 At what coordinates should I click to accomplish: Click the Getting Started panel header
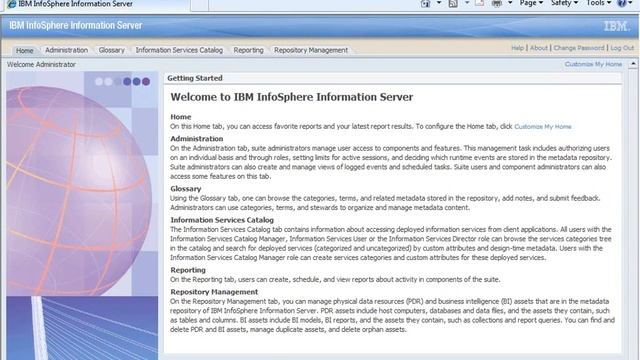pos(393,78)
